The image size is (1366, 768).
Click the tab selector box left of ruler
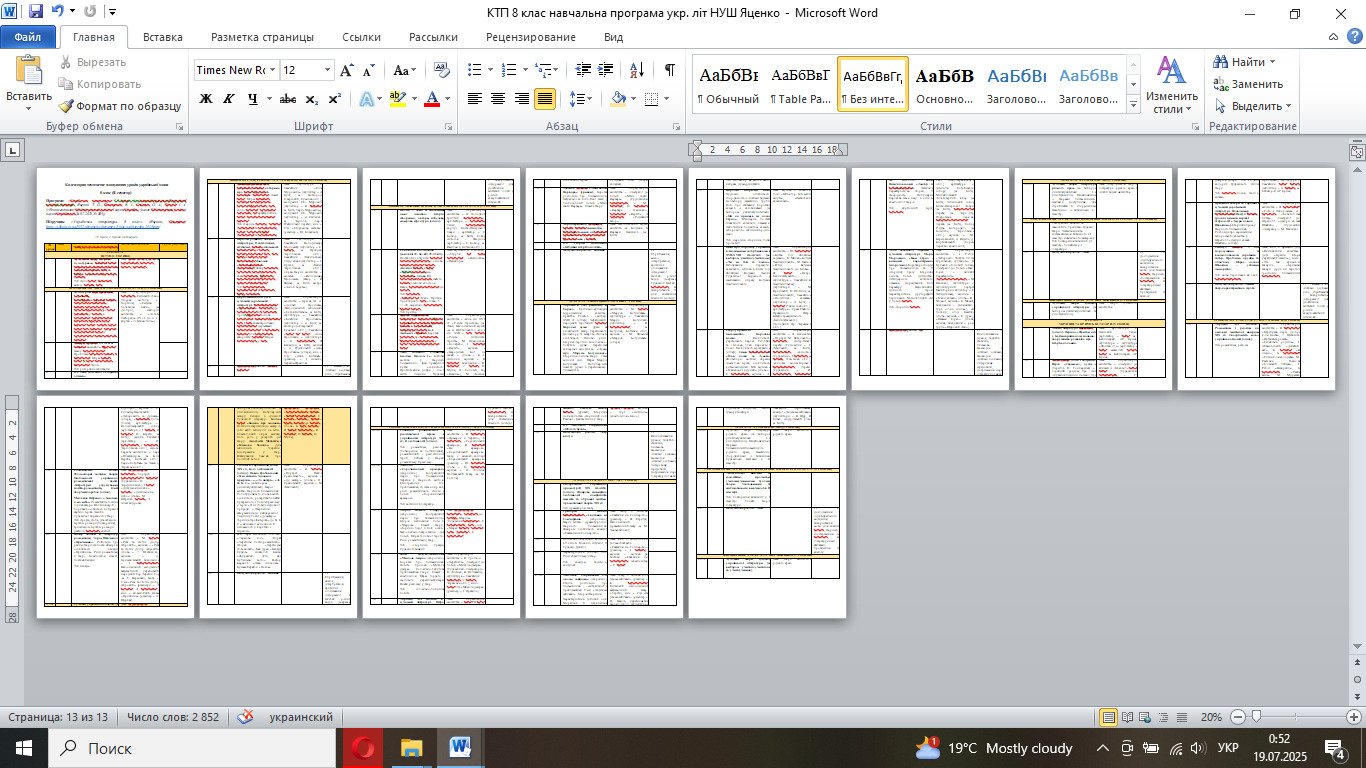pyautogui.click(x=13, y=150)
